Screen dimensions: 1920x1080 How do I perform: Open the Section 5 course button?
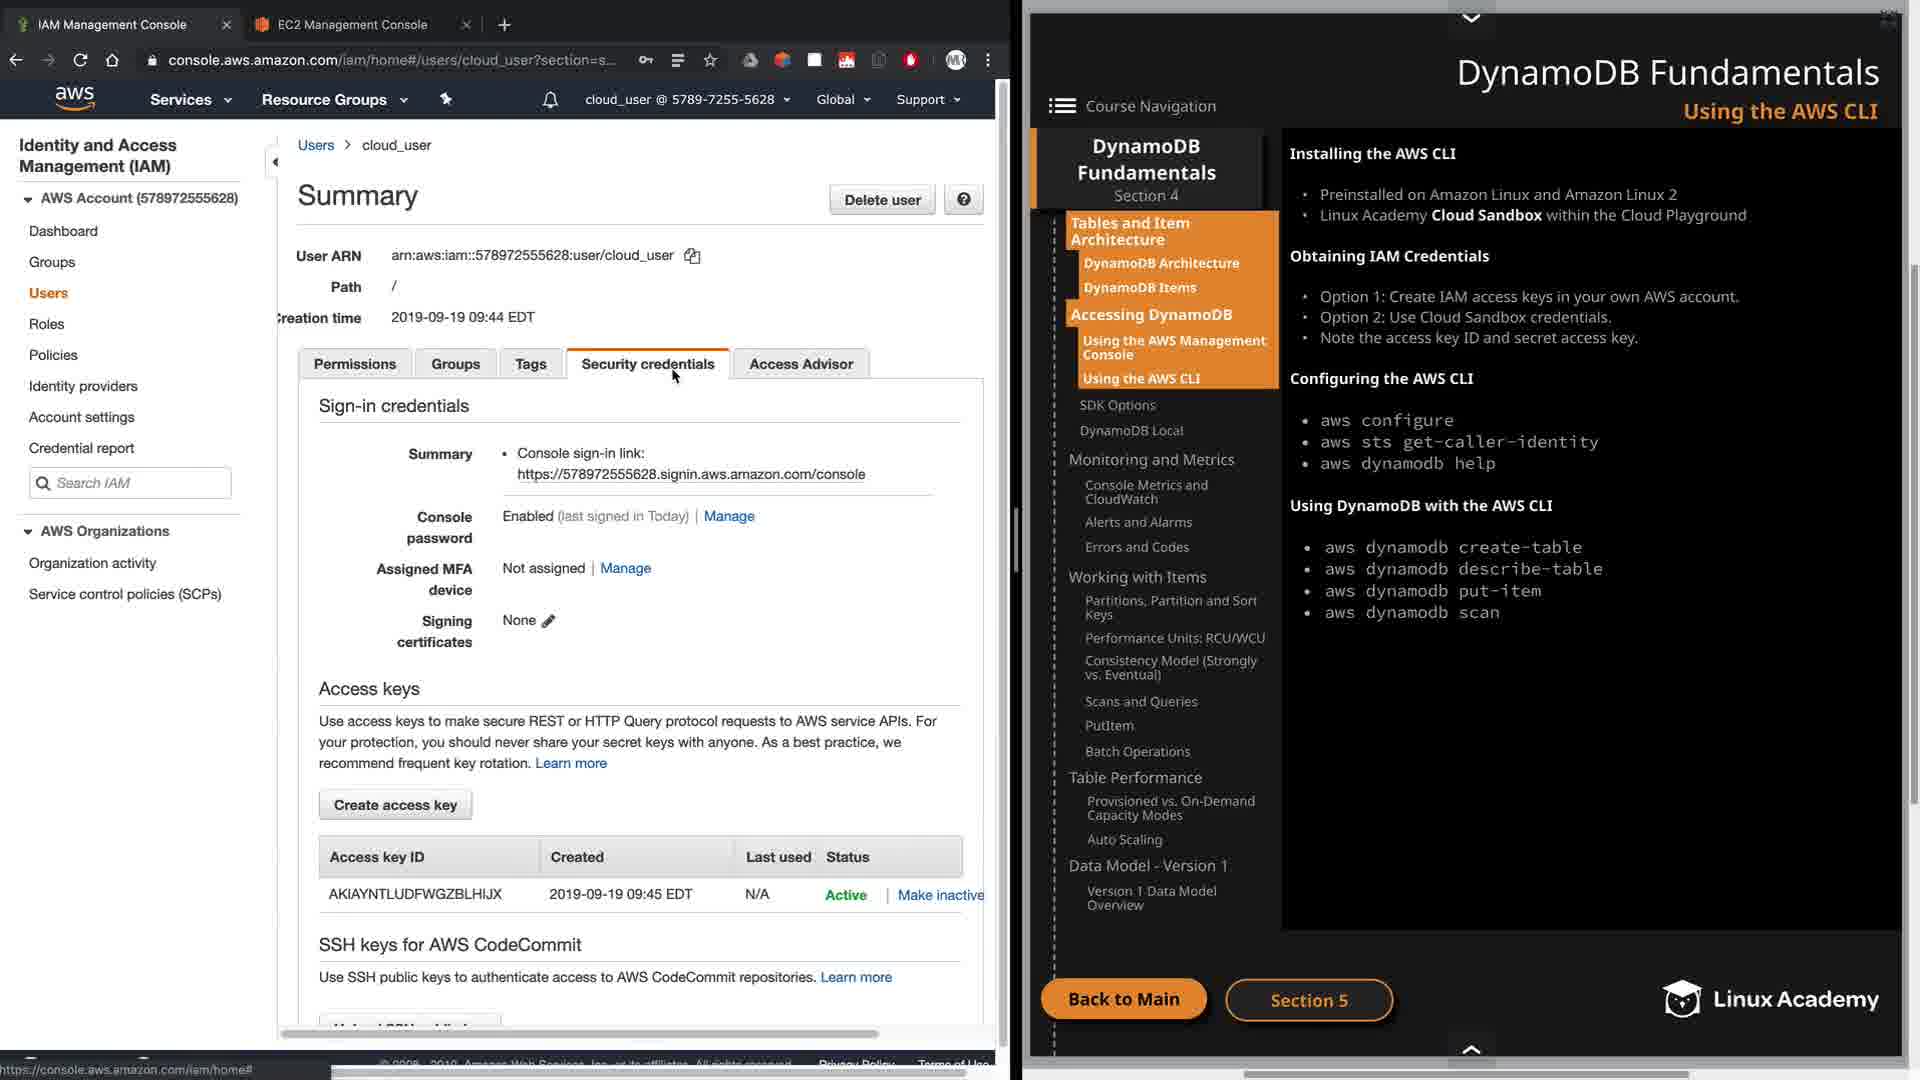click(1308, 1000)
